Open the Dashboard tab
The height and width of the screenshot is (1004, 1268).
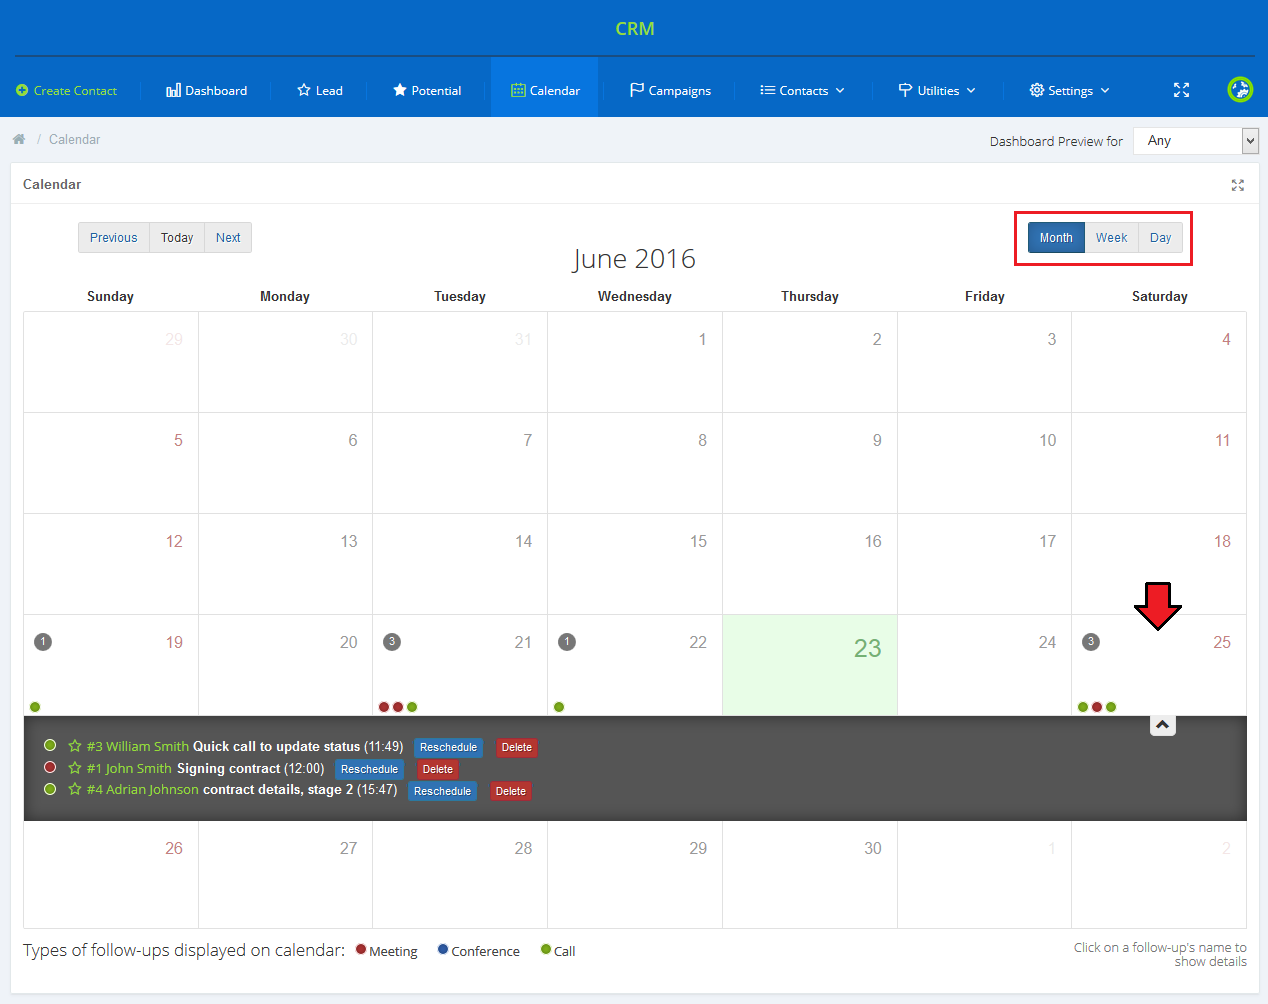tap(206, 90)
